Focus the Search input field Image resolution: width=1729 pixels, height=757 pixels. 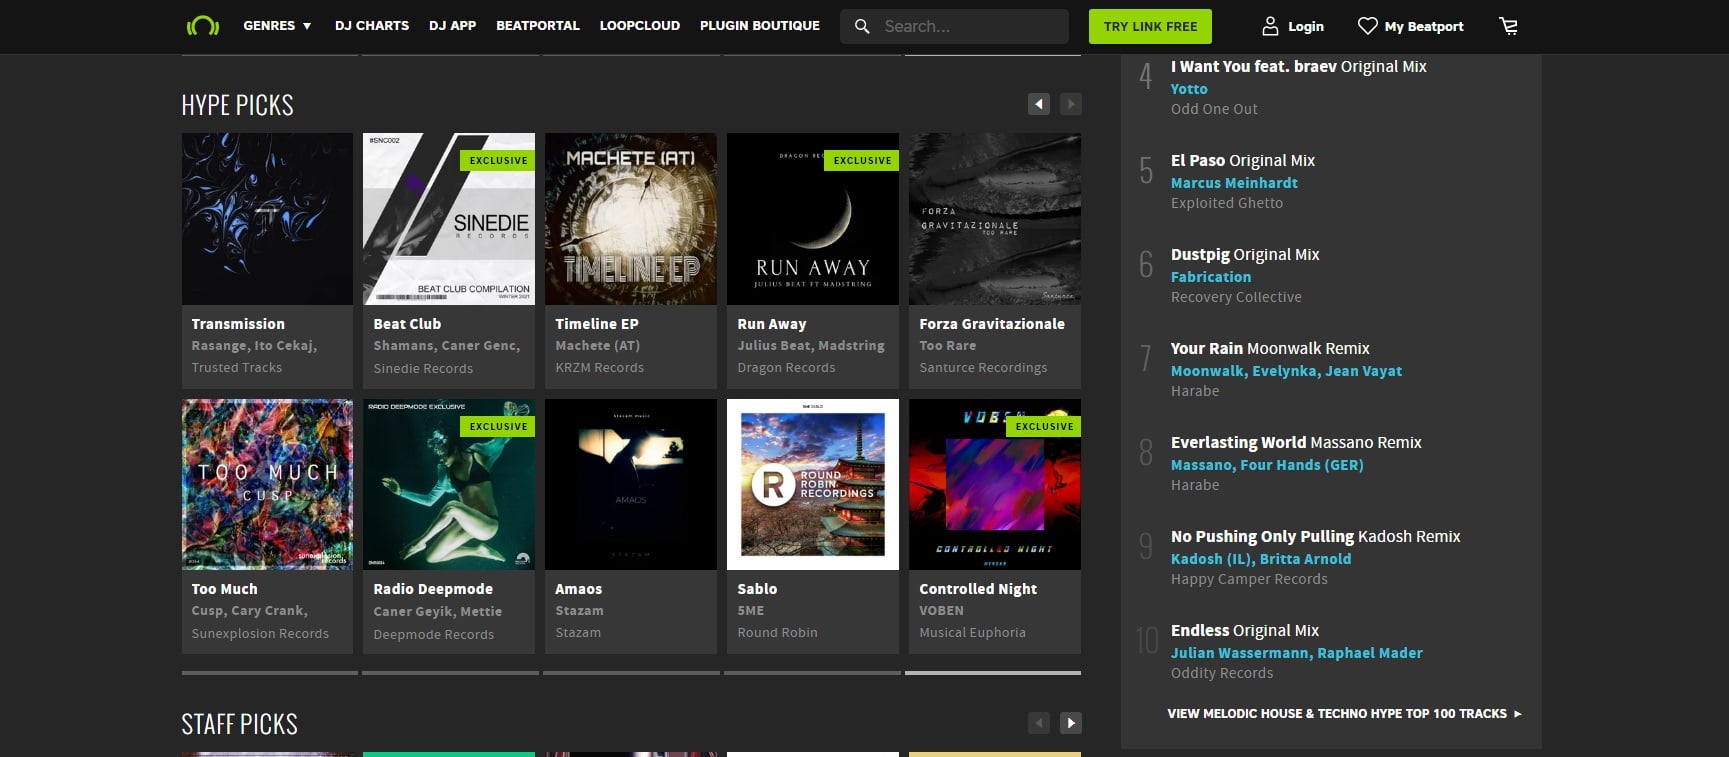tap(971, 26)
